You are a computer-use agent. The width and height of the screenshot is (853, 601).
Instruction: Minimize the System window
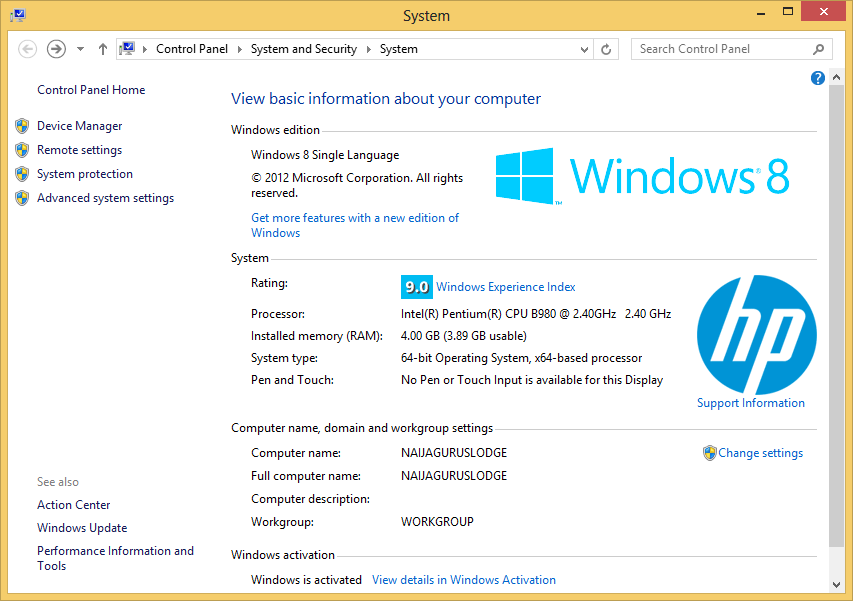click(761, 12)
